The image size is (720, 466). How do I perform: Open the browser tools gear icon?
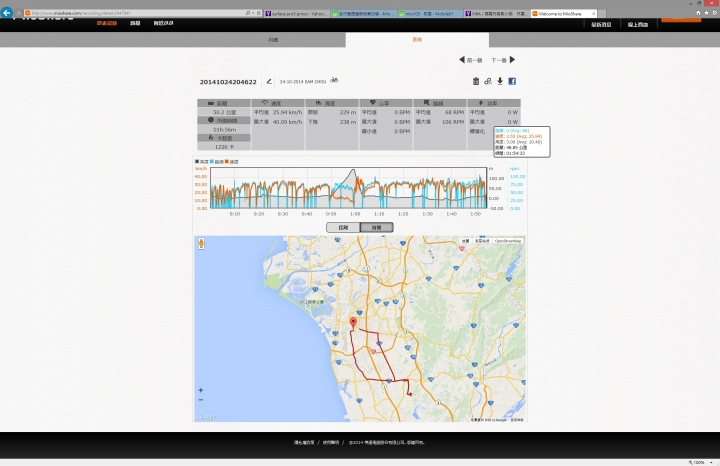(x=714, y=13)
